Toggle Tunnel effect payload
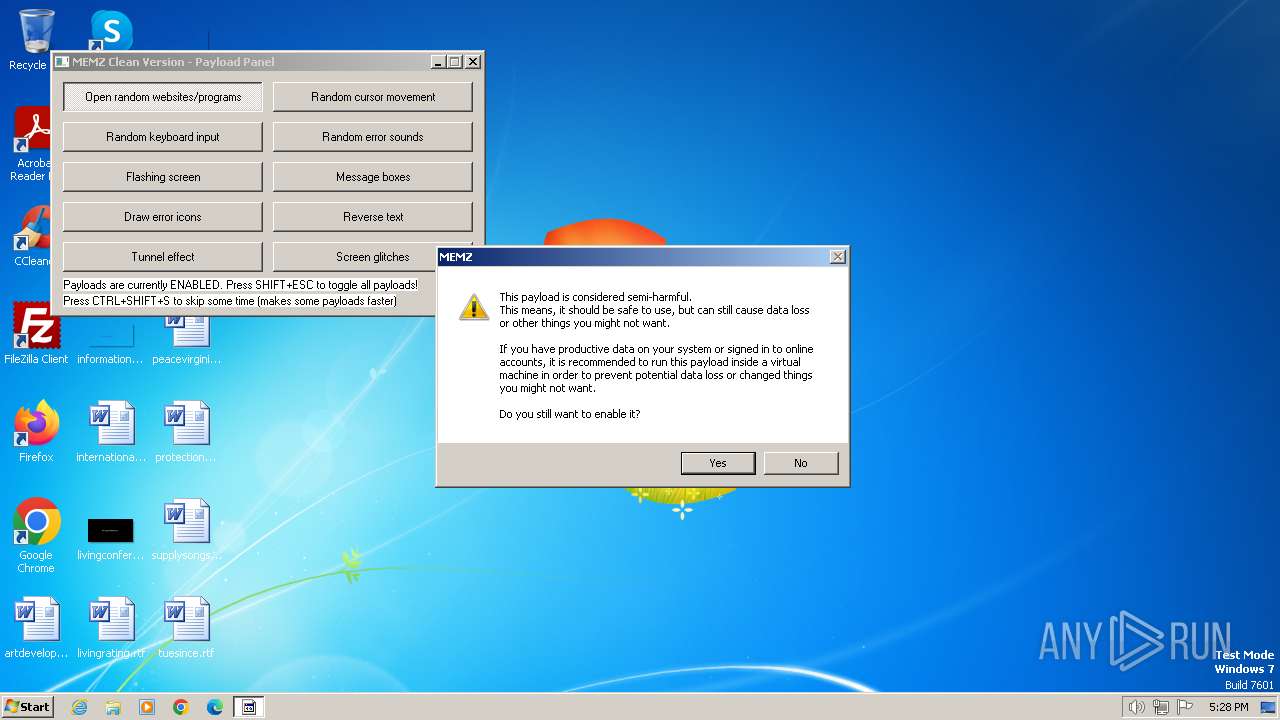Screen dimensions: 1280x720 tap(163, 257)
